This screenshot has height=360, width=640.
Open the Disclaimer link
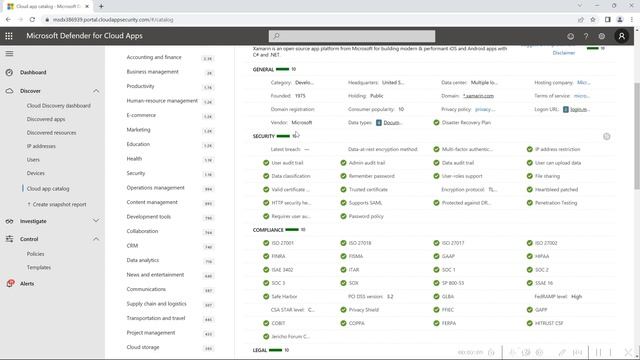click(x=564, y=53)
